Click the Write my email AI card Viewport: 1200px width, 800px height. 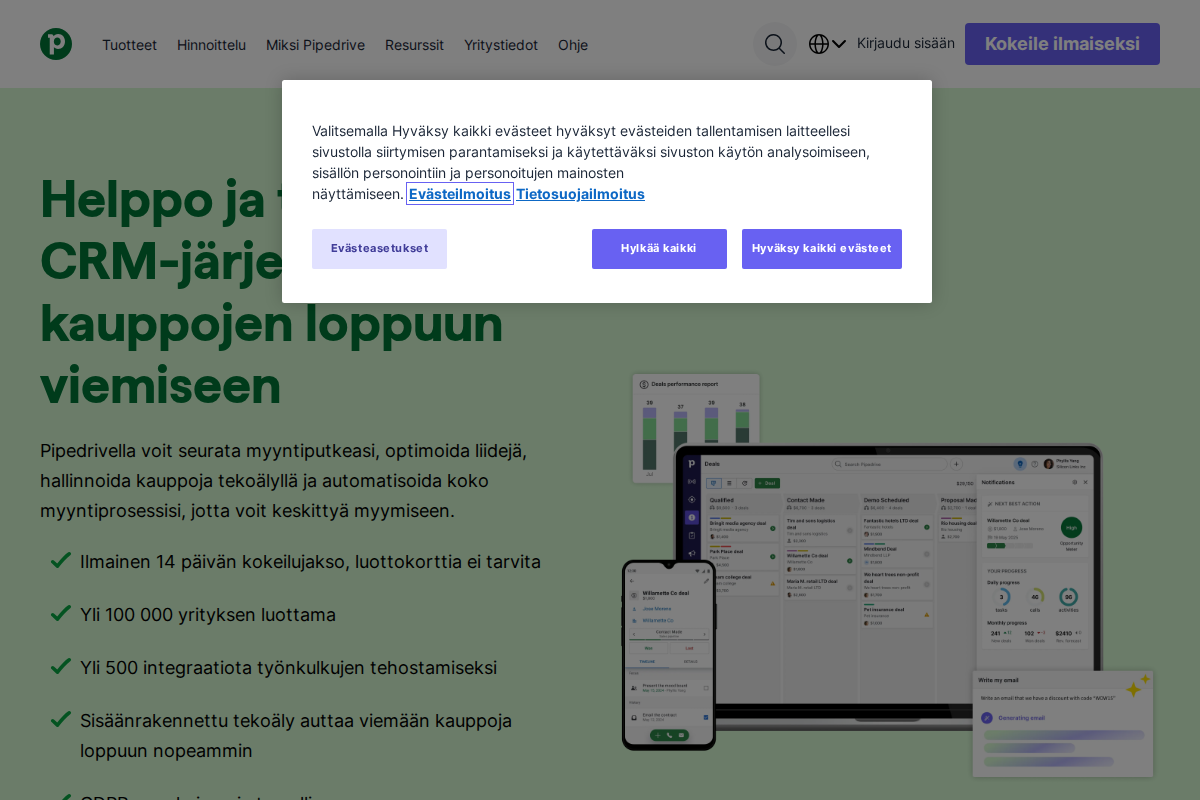[1062, 722]
